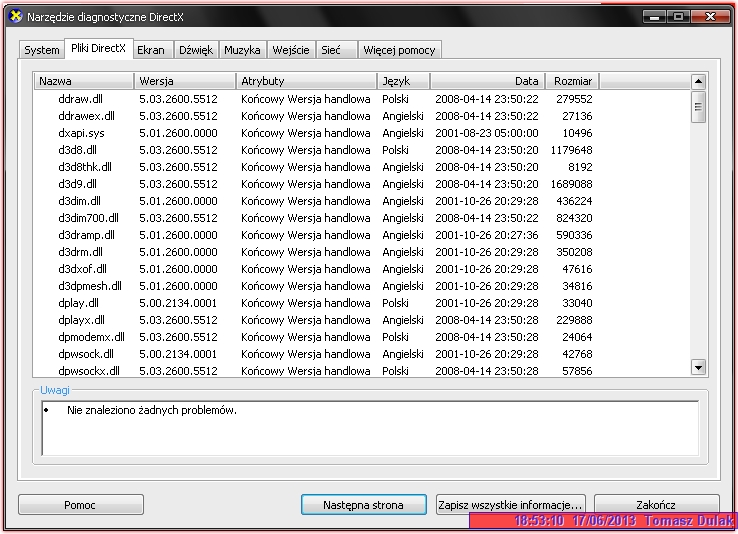Switch to the System tab
Screen dimensions: 738x534
pyautogui.click(x=41, y=50)
